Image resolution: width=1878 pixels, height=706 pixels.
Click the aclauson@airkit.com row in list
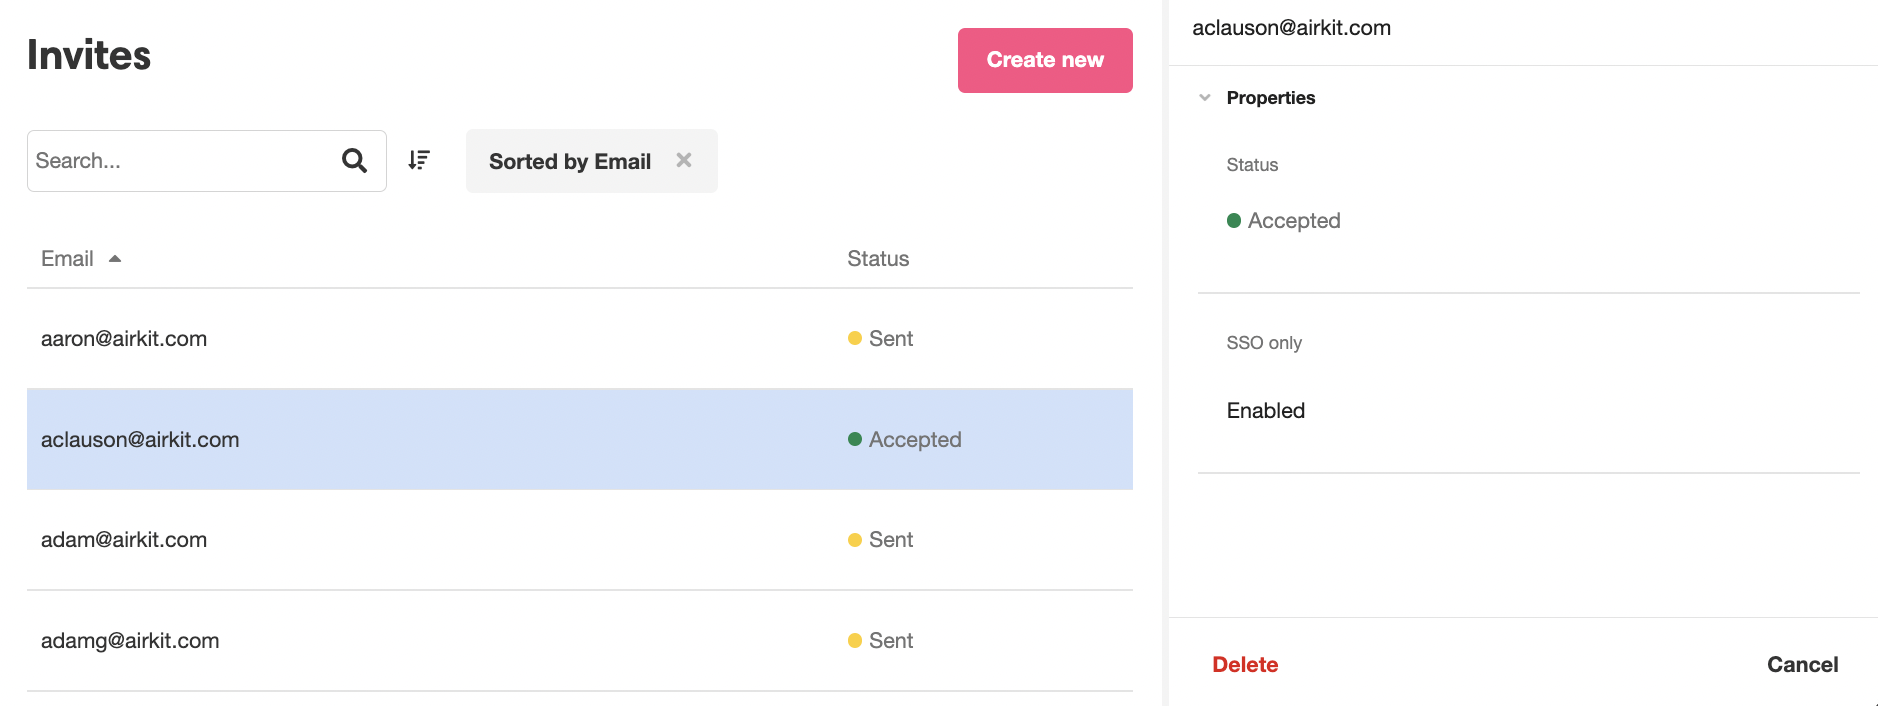point(140,440)
